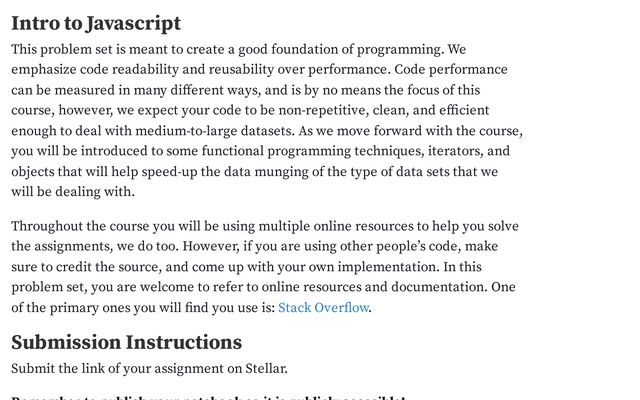Click the phrase 'online resources and documentation'
Viewport: 640px width, 400px height.
(x=374, y=287)
